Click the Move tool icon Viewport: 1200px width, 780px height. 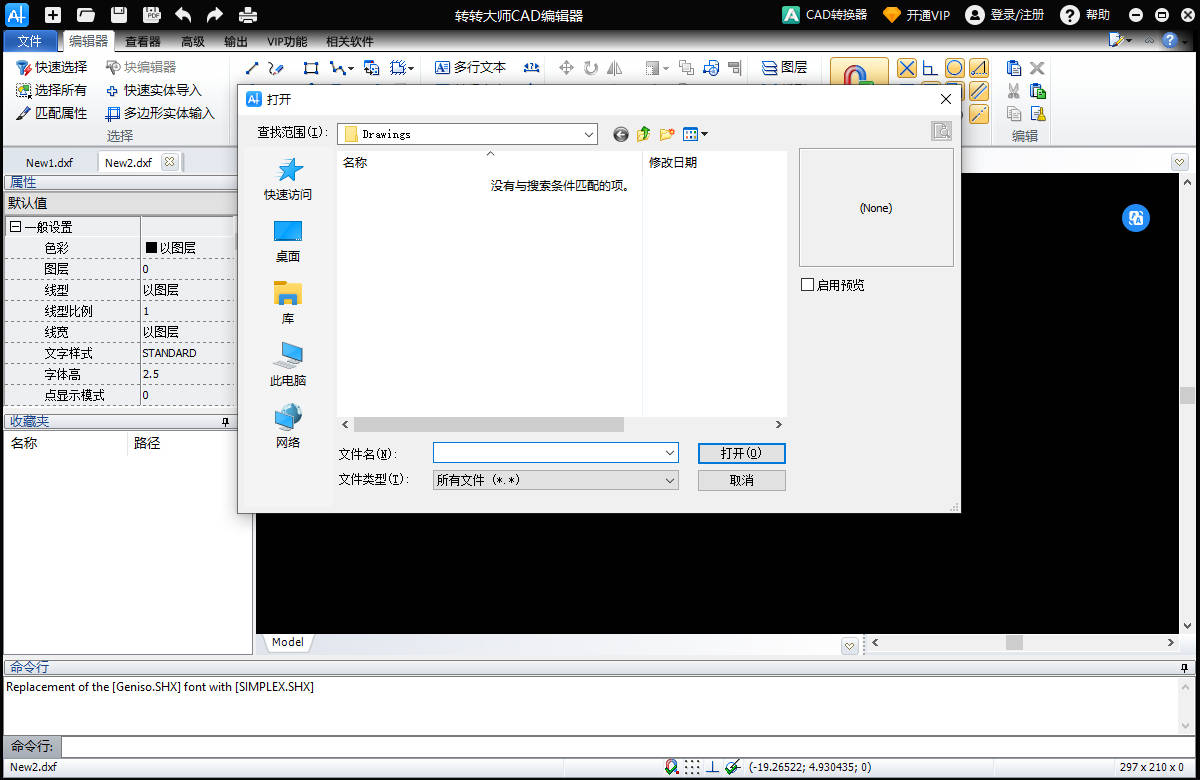pyautogui.click(x=566, y=68)
